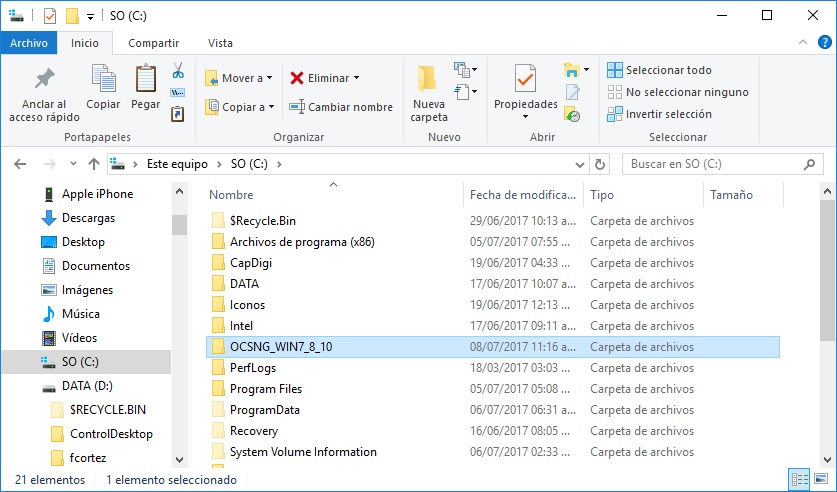Click the History icon in Abrir group

pyautogui.click(x=573, y=114)
